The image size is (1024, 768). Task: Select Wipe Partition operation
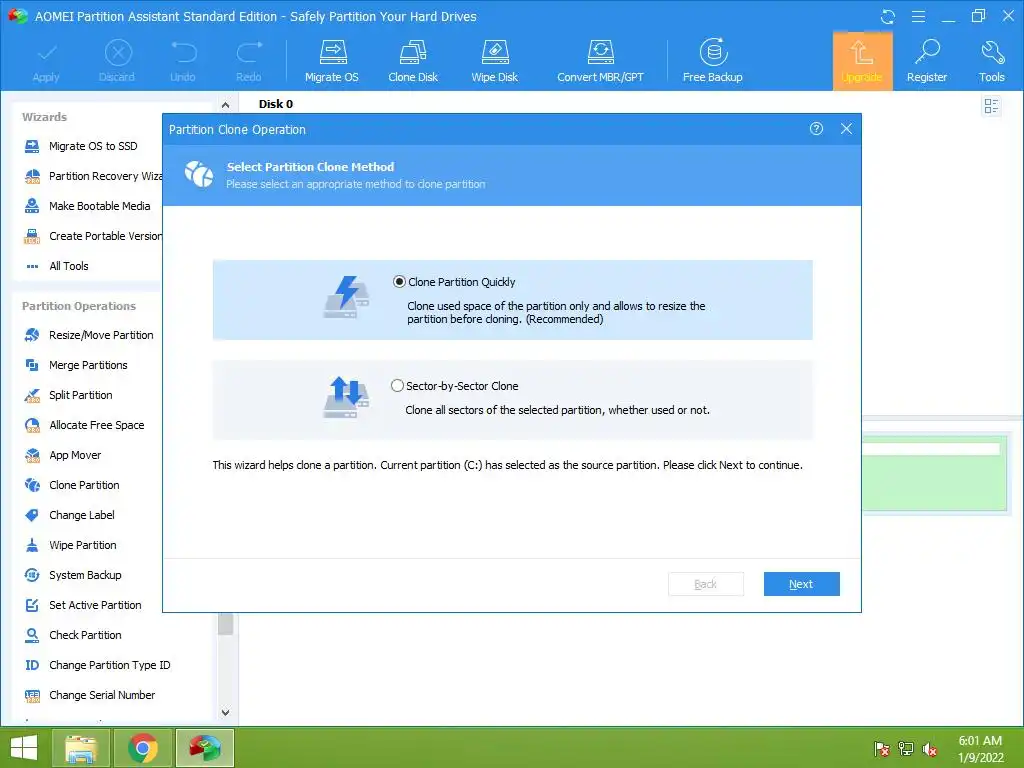pos(71,545)
